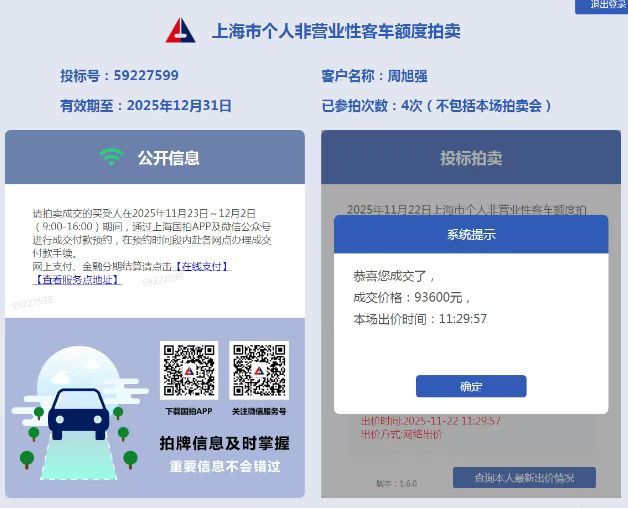628x508 pixels.
Task: Click the 成交价格 93600元 text
Action: 412,297
